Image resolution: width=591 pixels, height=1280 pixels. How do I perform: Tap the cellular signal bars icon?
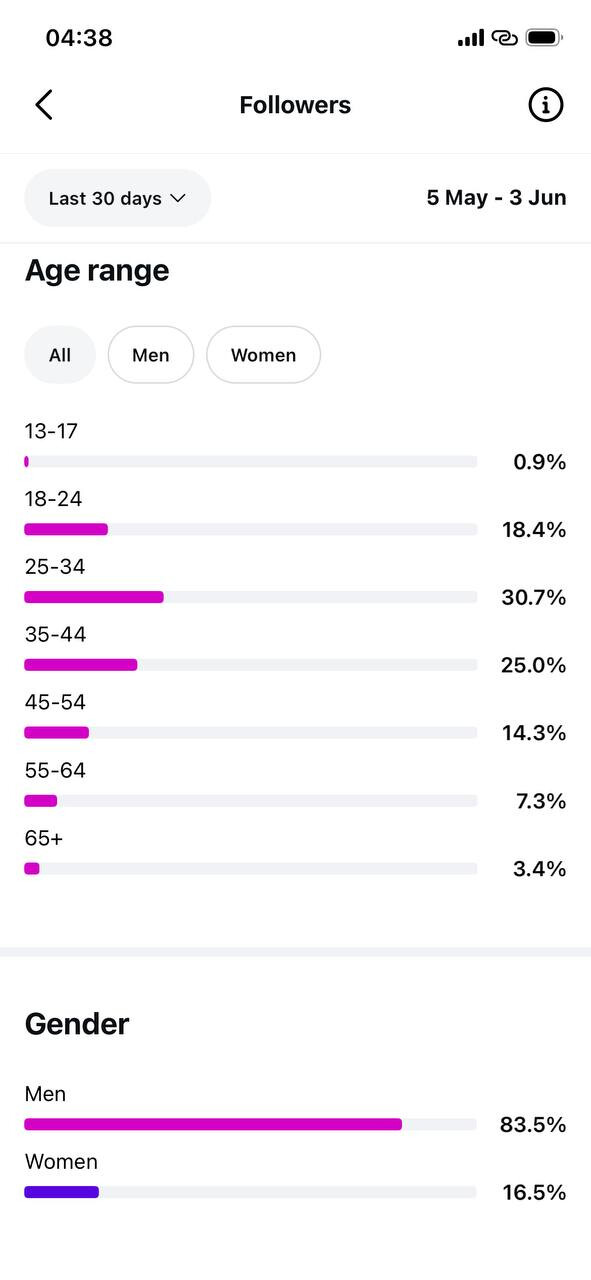coord(471,38)
